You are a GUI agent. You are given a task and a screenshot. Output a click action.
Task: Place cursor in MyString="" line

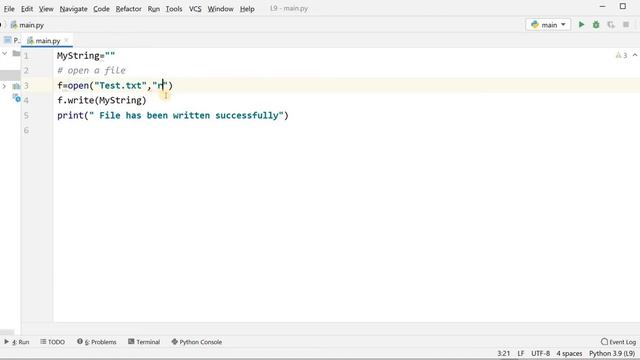point(86,56)
